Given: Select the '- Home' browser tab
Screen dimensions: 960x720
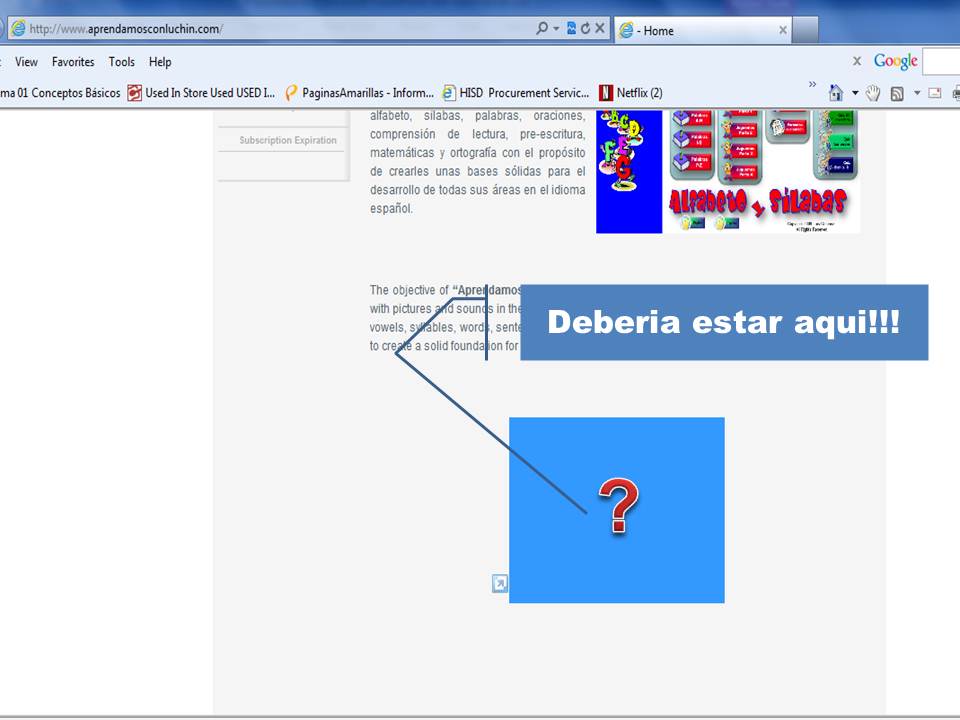Looking at the screenshot, I should coord(702,30).
